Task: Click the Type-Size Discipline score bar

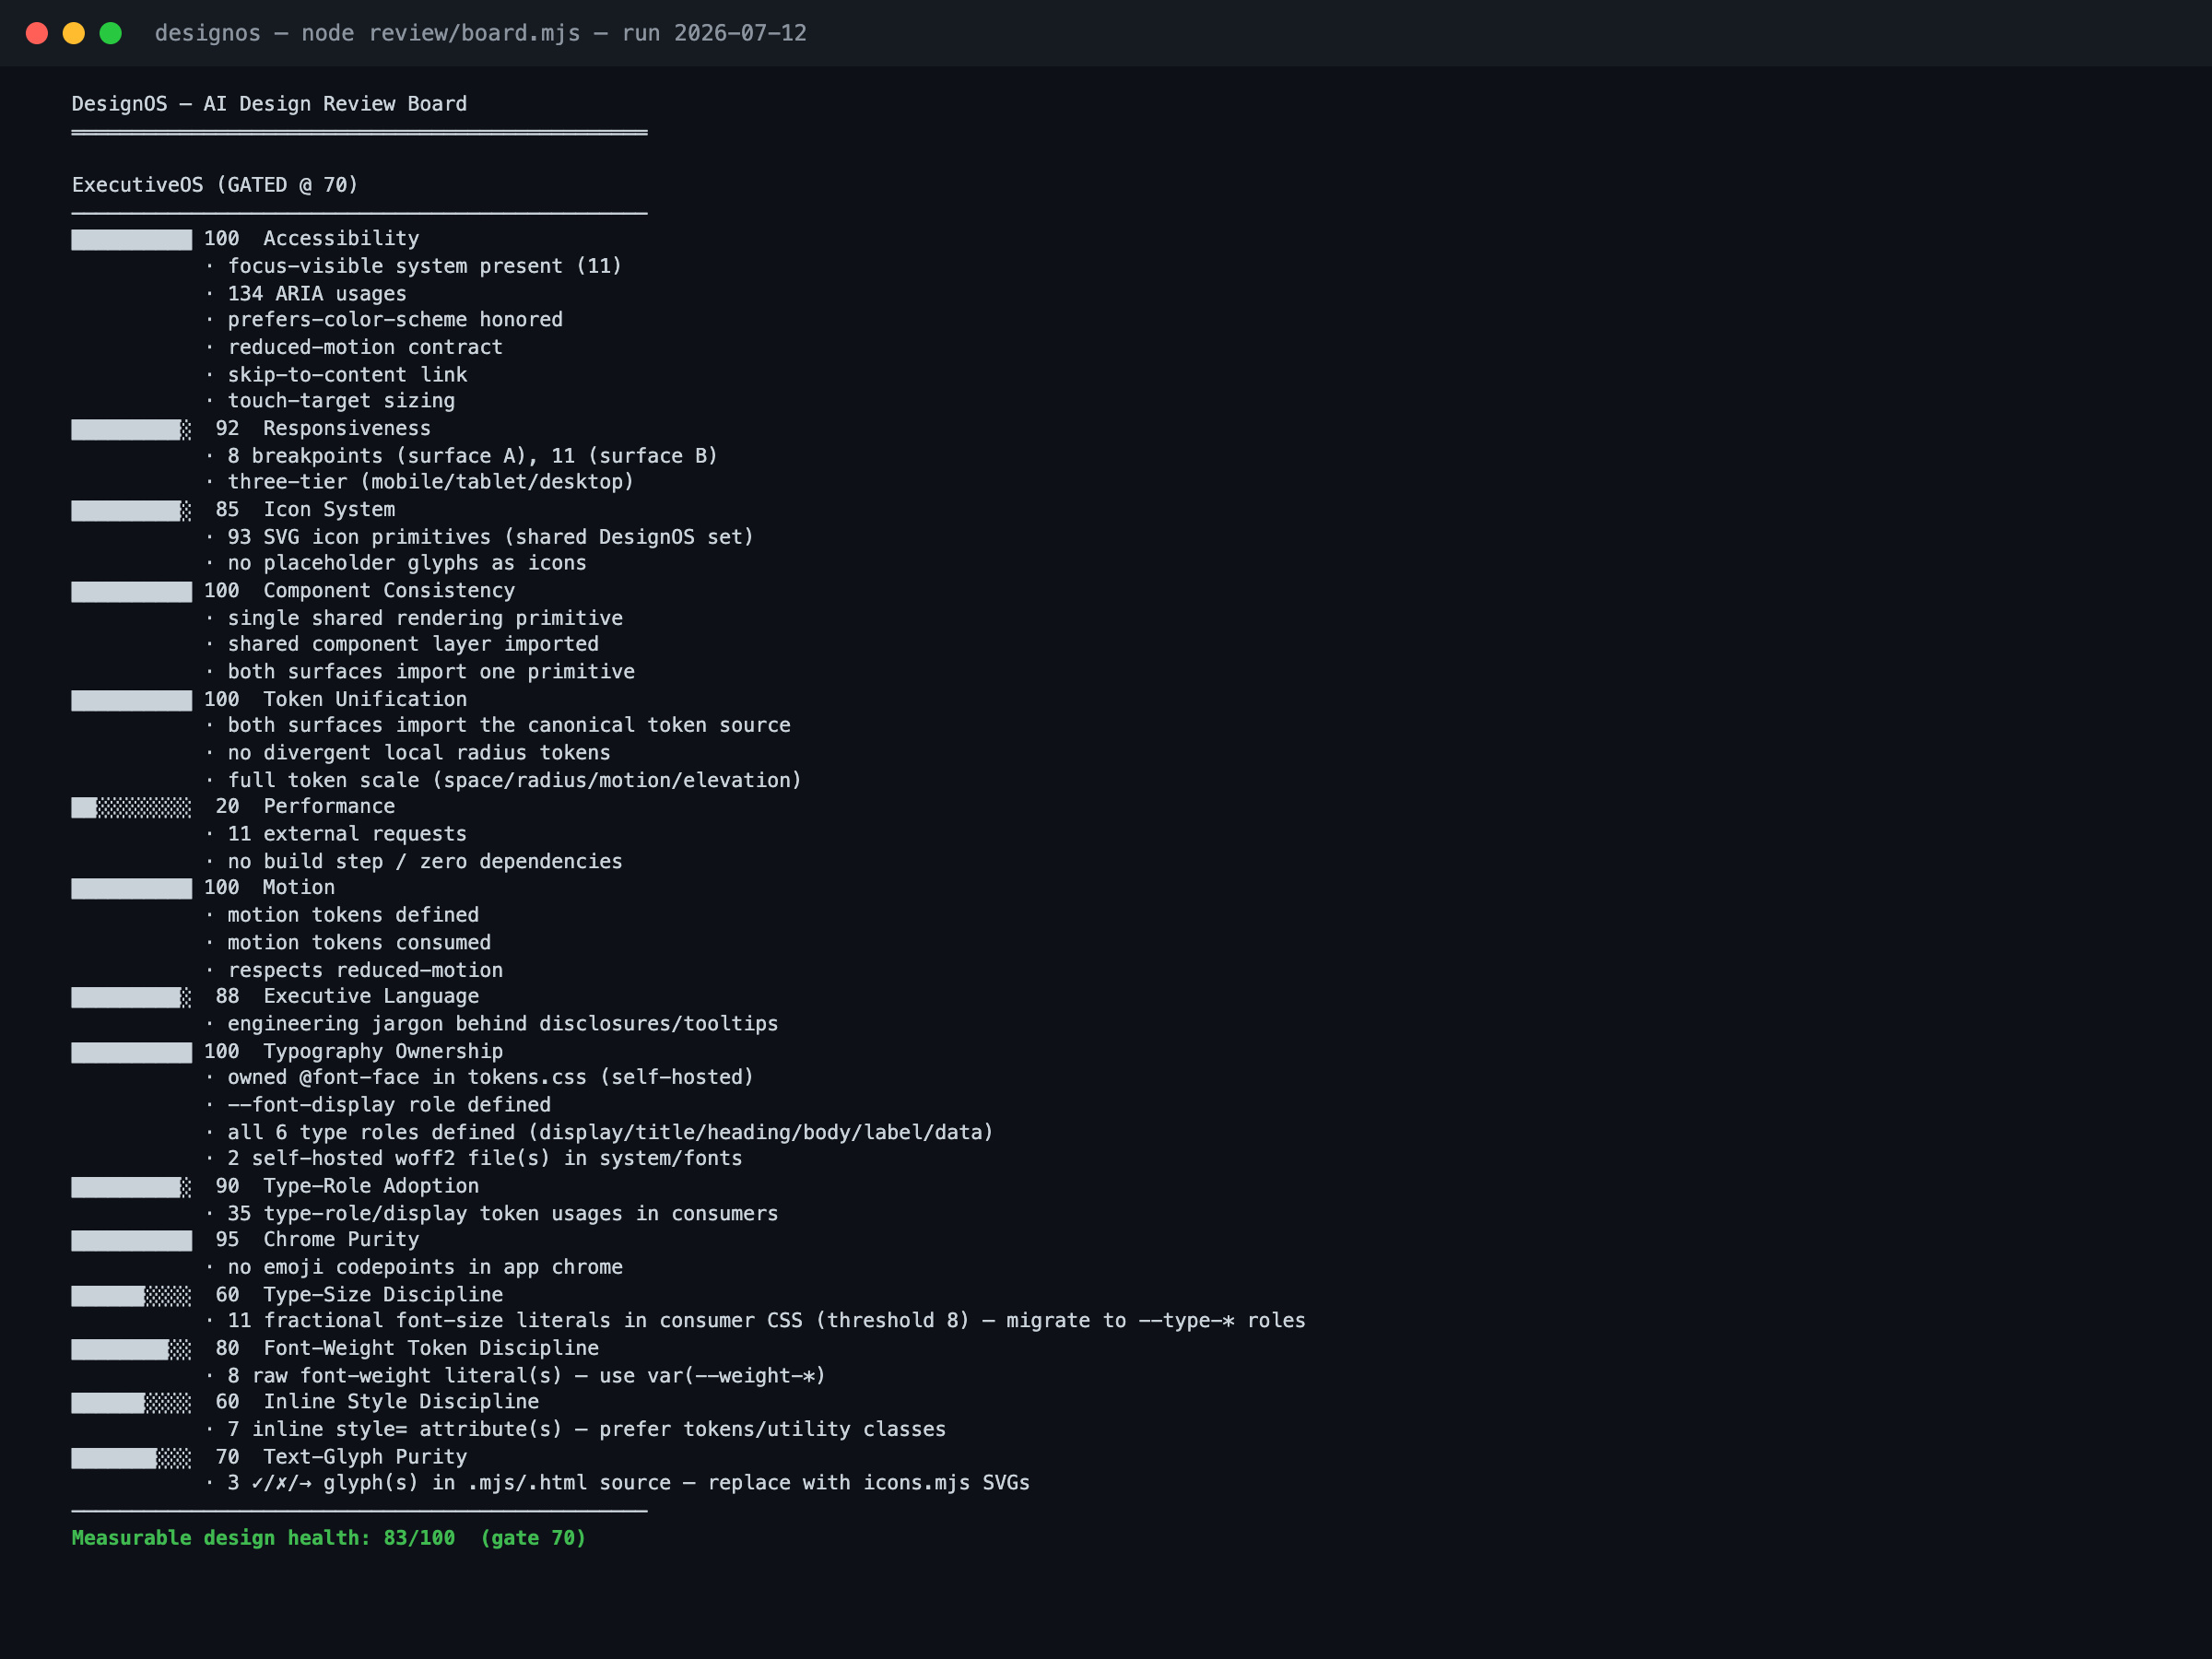Action: (131, 1296)
